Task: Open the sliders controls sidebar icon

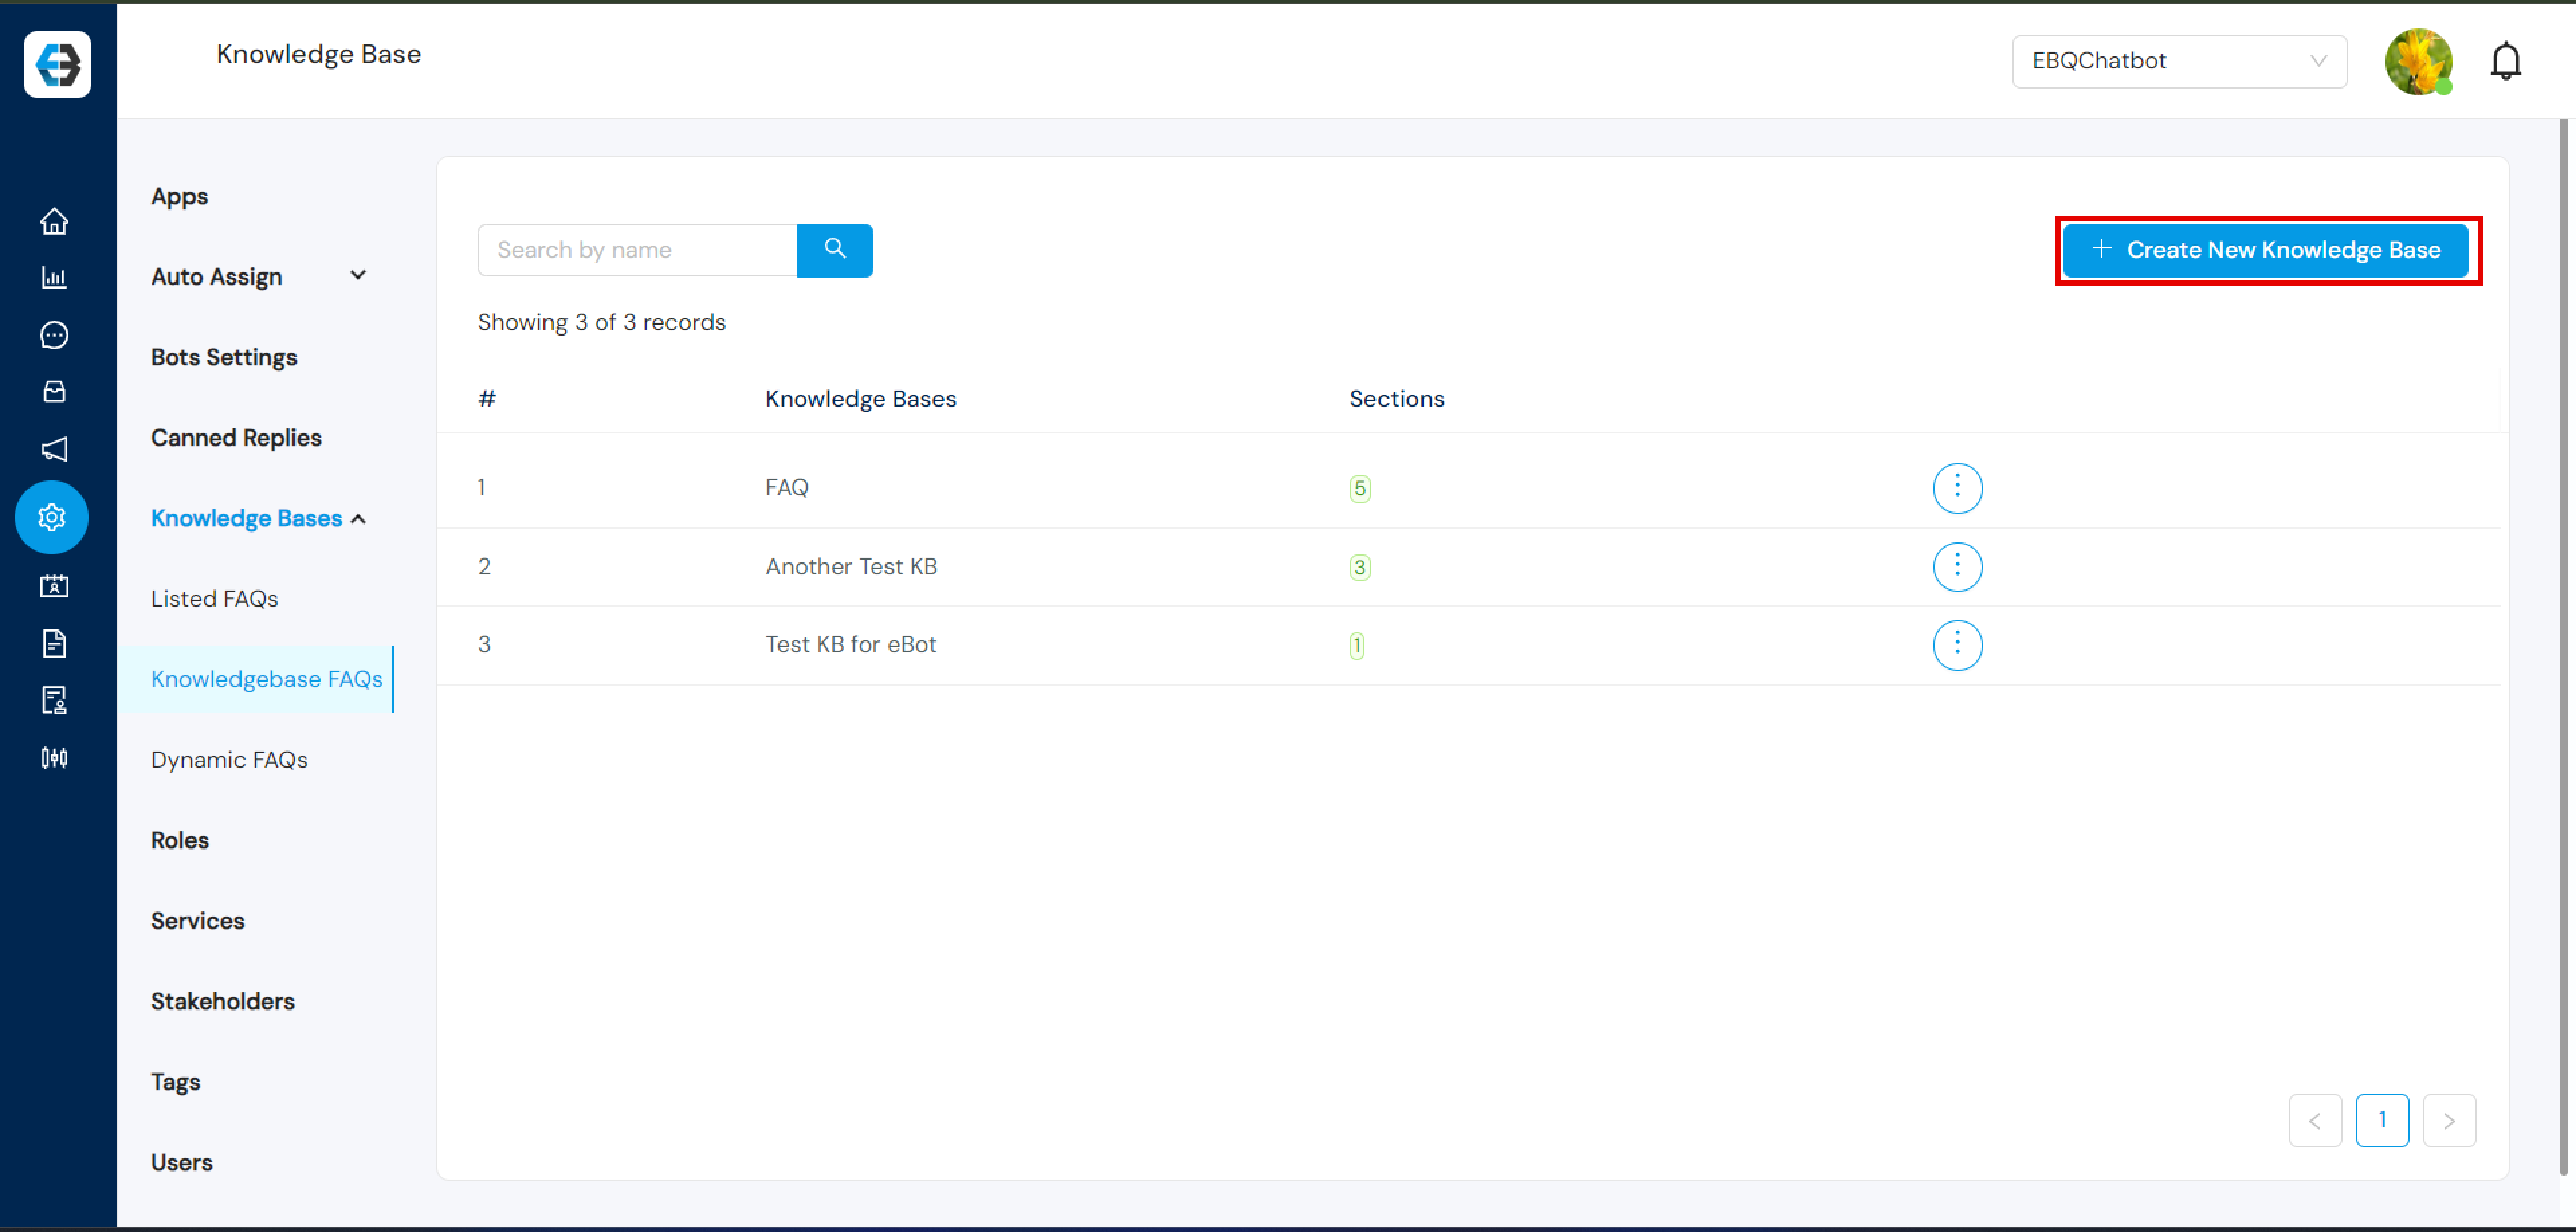Action: click(54, 758)
